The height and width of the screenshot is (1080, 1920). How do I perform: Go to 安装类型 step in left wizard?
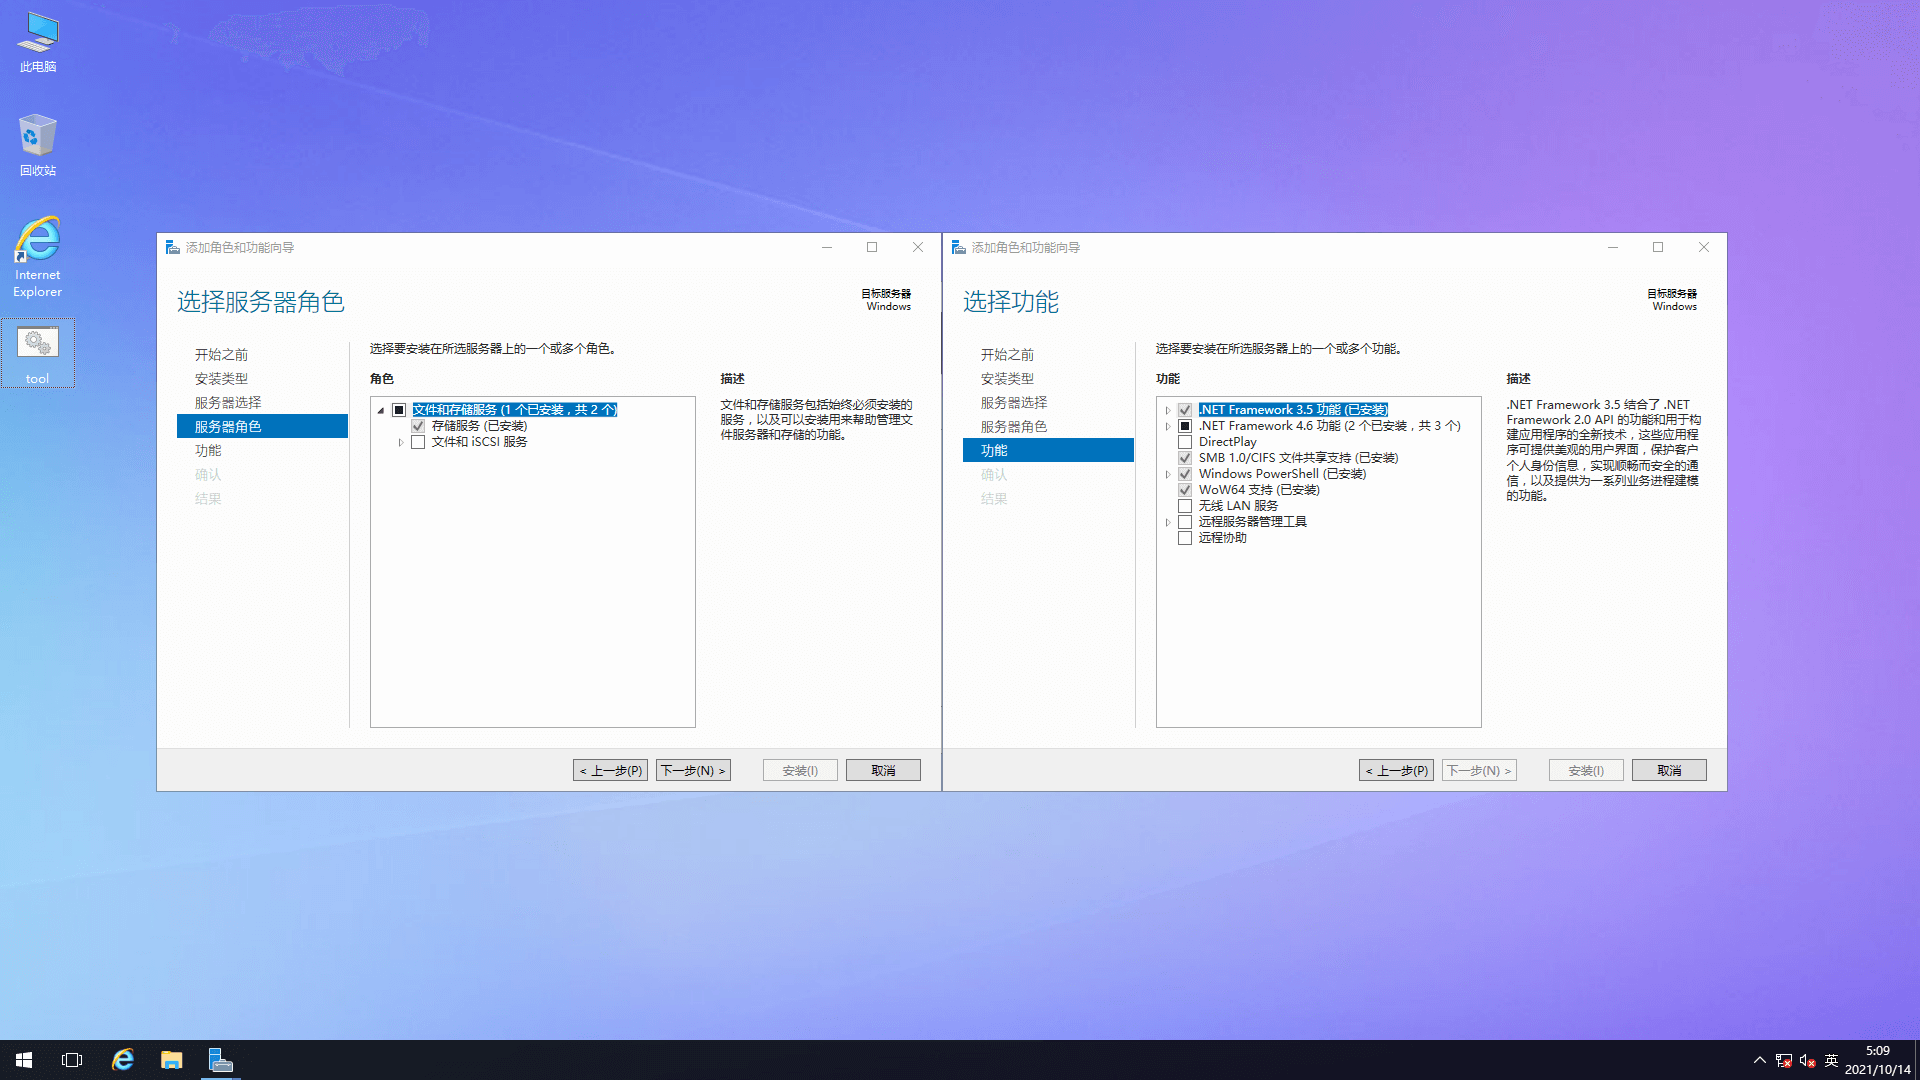(x=221, y=379)
